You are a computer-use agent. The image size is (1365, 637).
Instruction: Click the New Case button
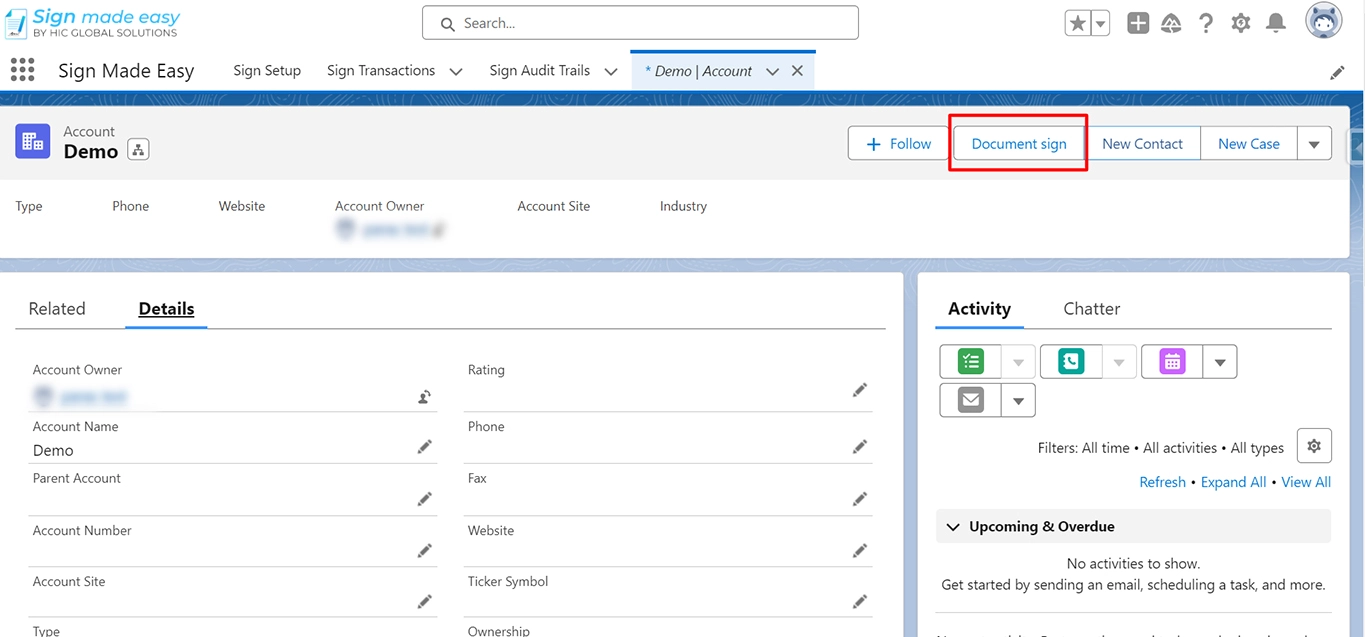click(x=1248, y=144)
